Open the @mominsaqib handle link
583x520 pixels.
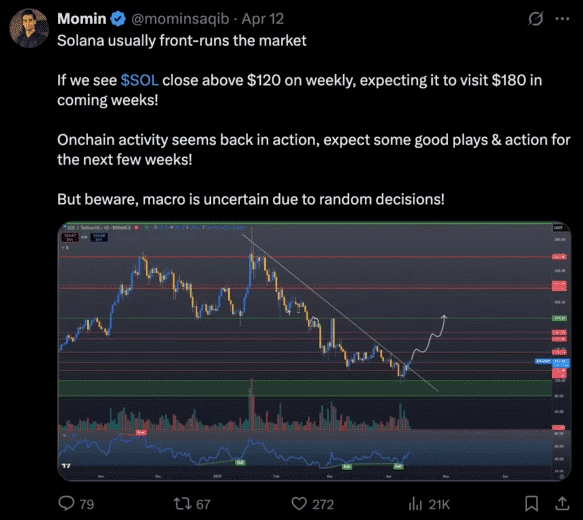tap(180, 19)
